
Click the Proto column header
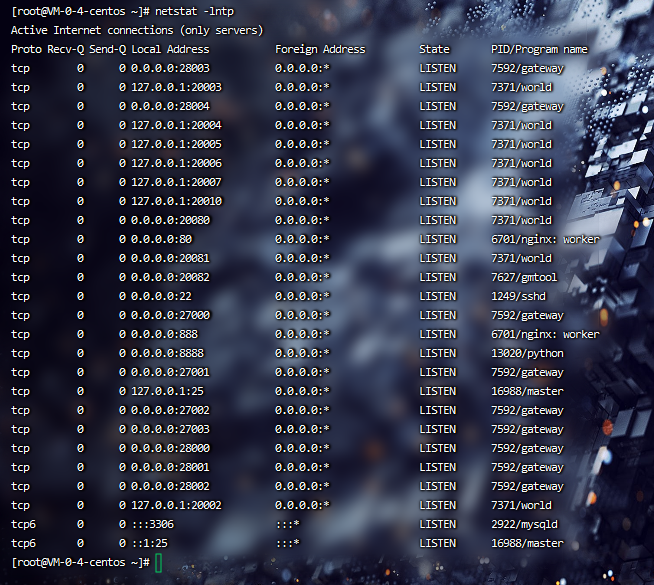[x=26, y=49]
